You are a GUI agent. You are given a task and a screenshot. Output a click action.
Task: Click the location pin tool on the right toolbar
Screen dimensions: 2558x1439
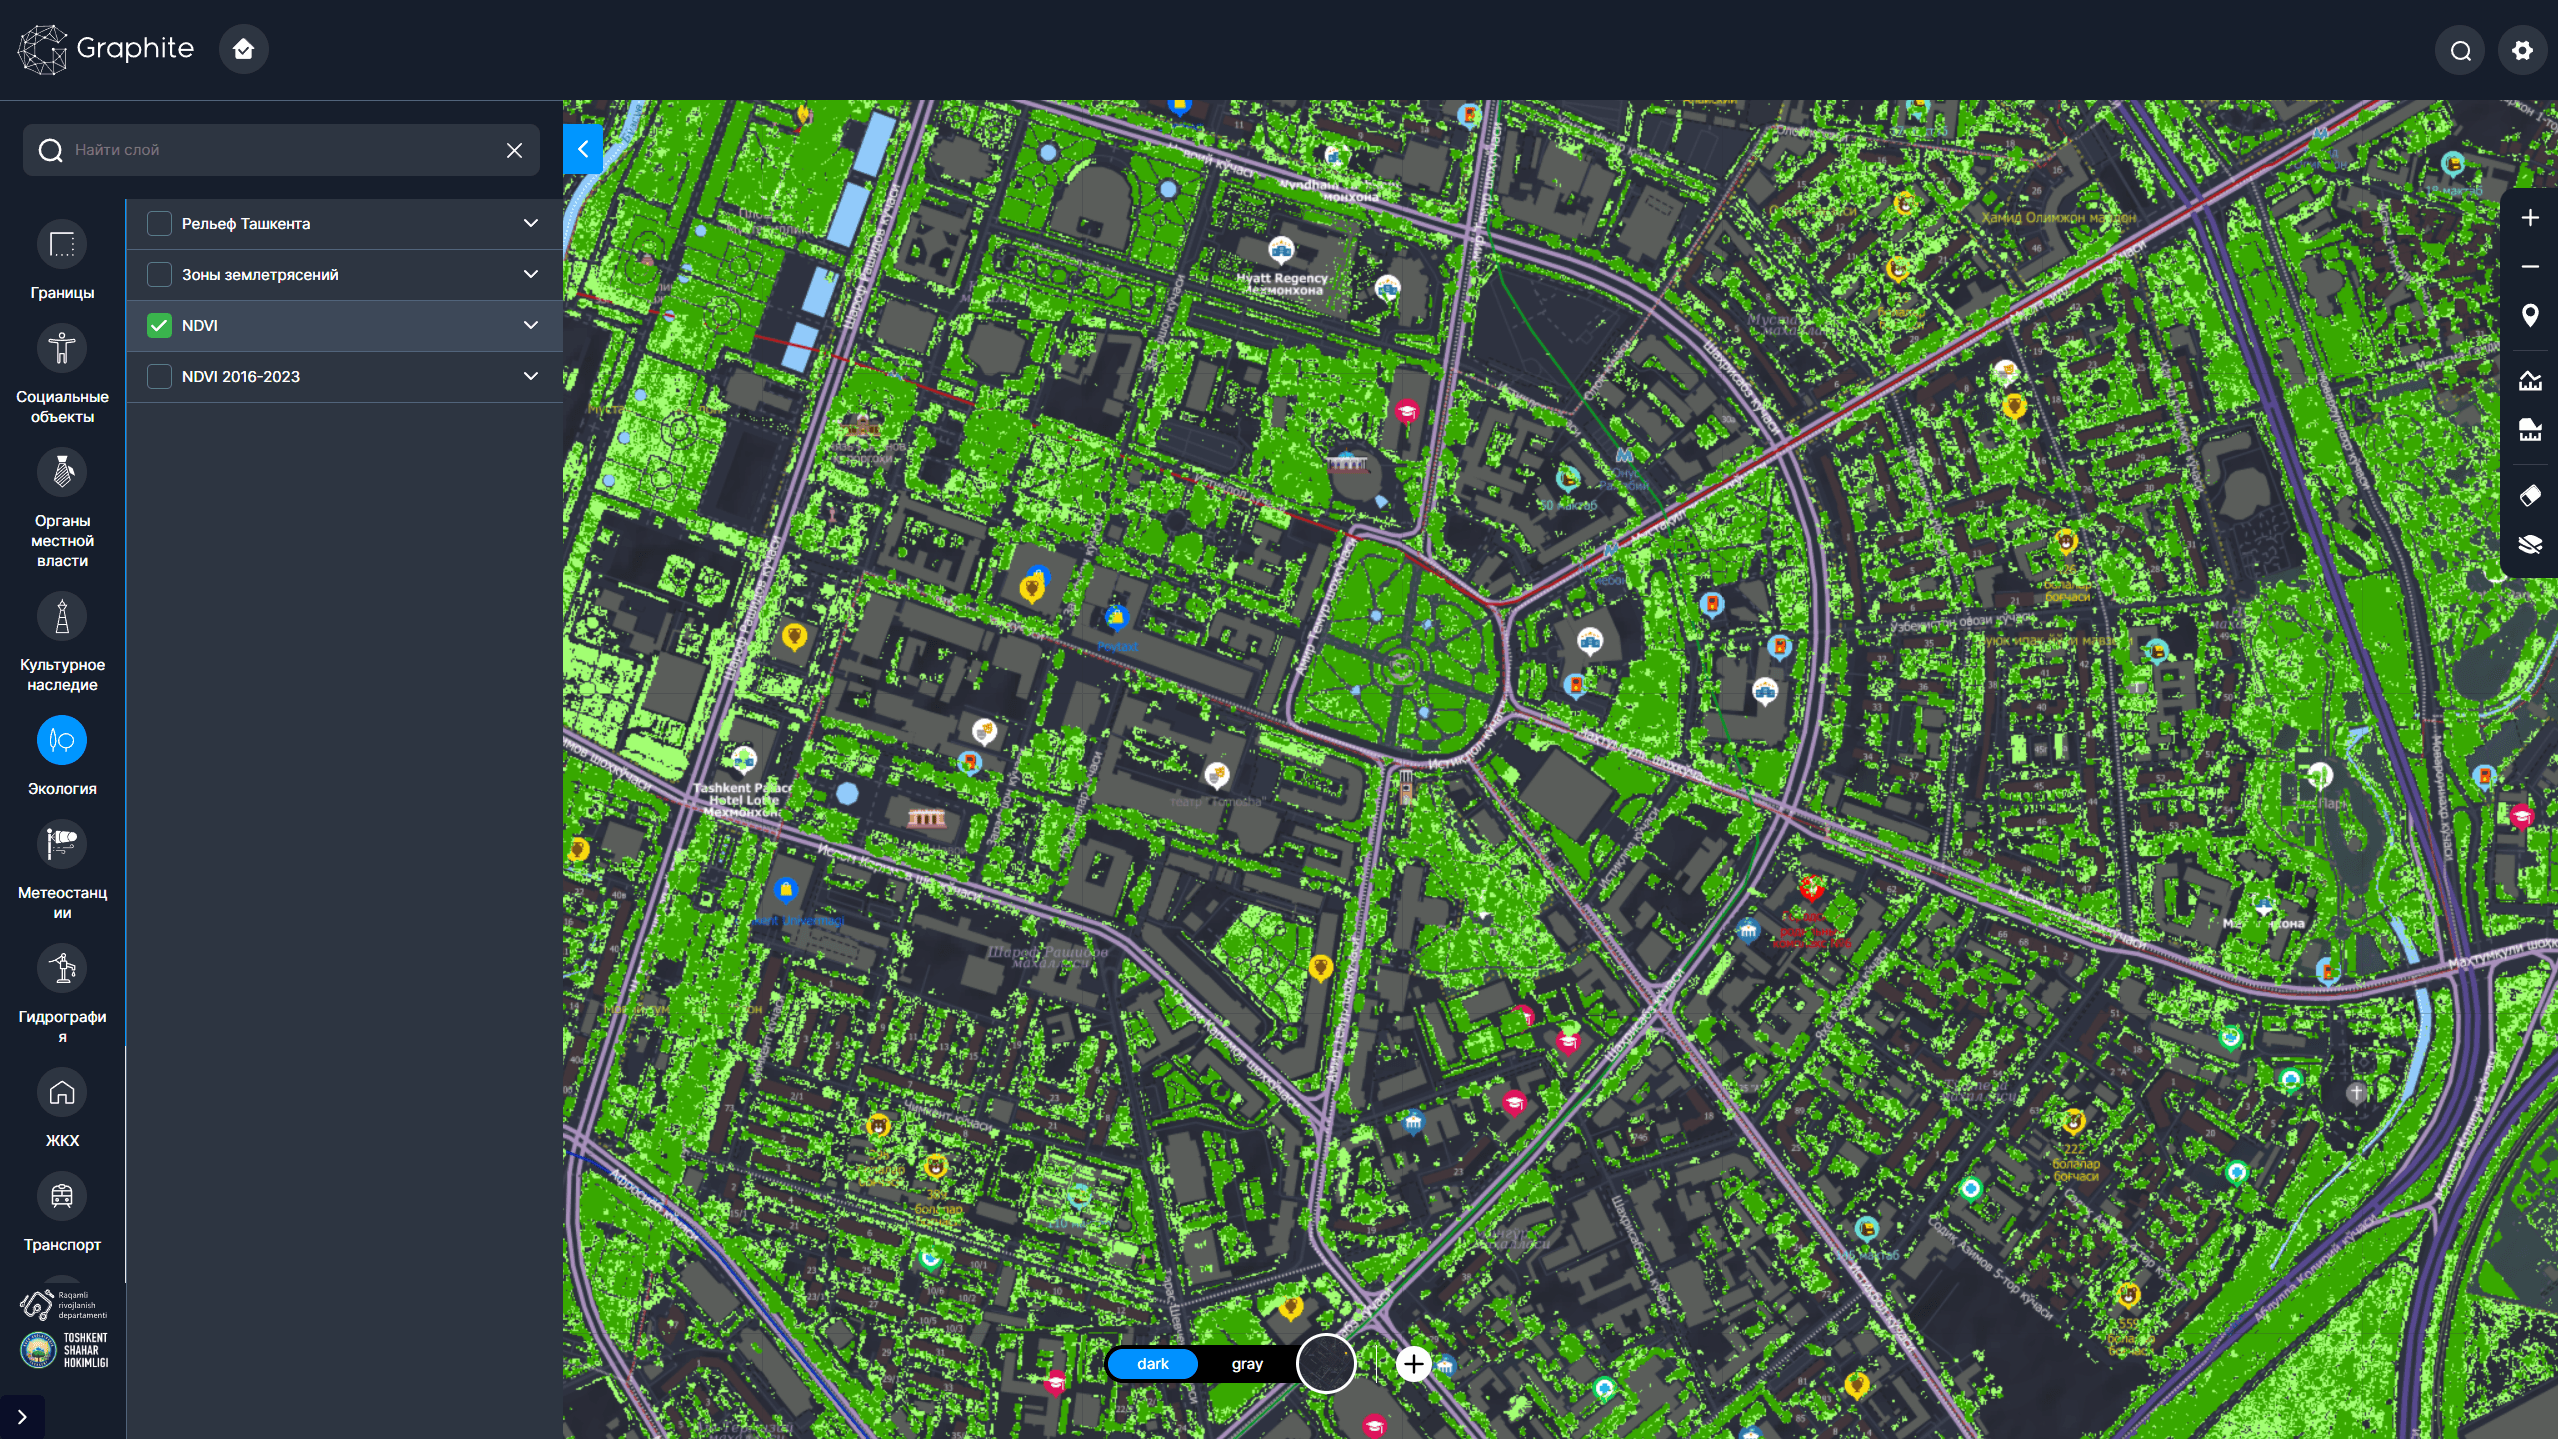click(x=2530, y=316)
